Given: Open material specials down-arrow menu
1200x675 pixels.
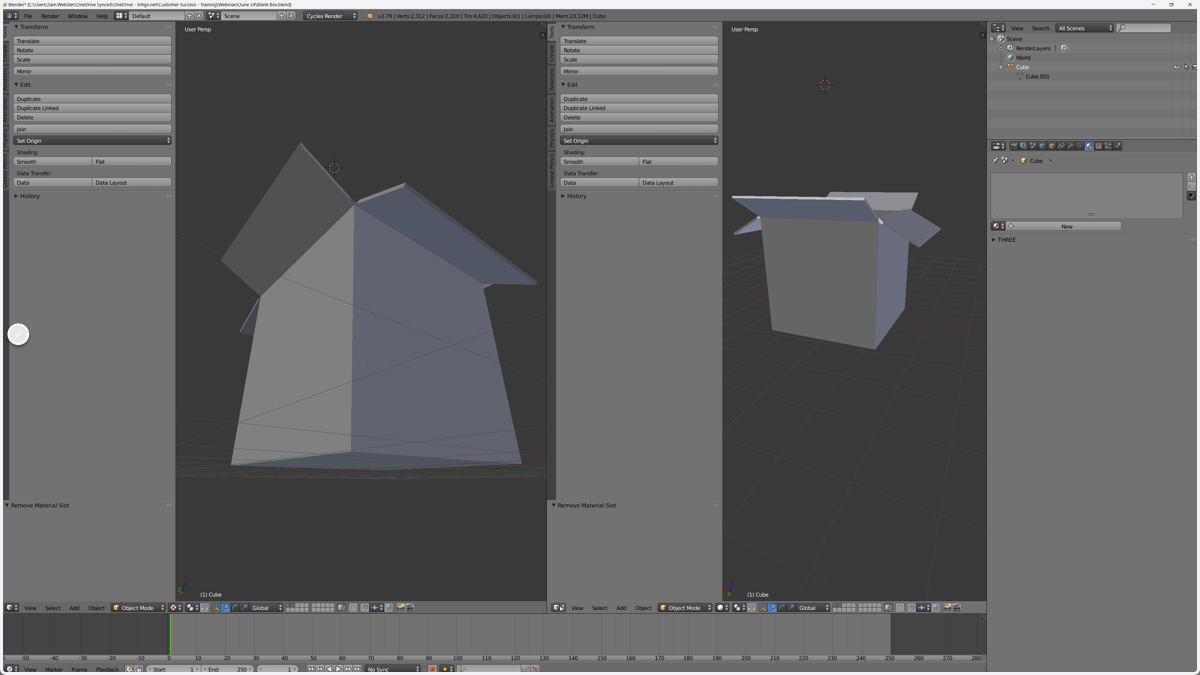Looking at the screenshot, I should point(1191,196).
